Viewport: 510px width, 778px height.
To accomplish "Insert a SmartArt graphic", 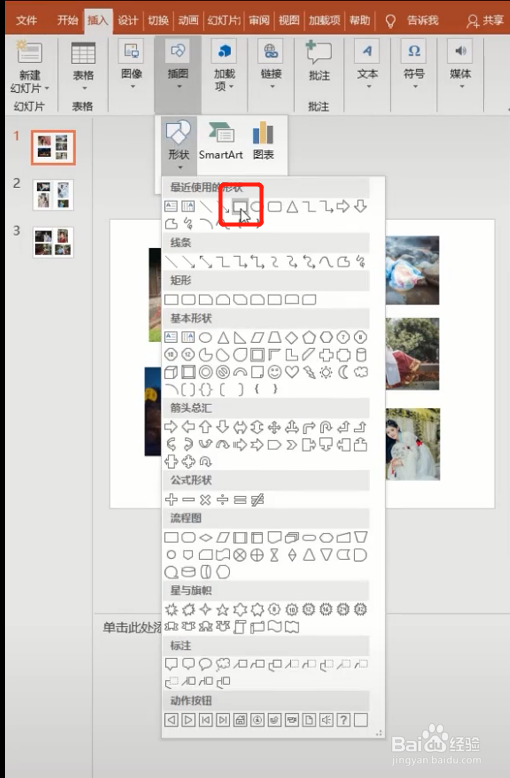I will (221, 141).
